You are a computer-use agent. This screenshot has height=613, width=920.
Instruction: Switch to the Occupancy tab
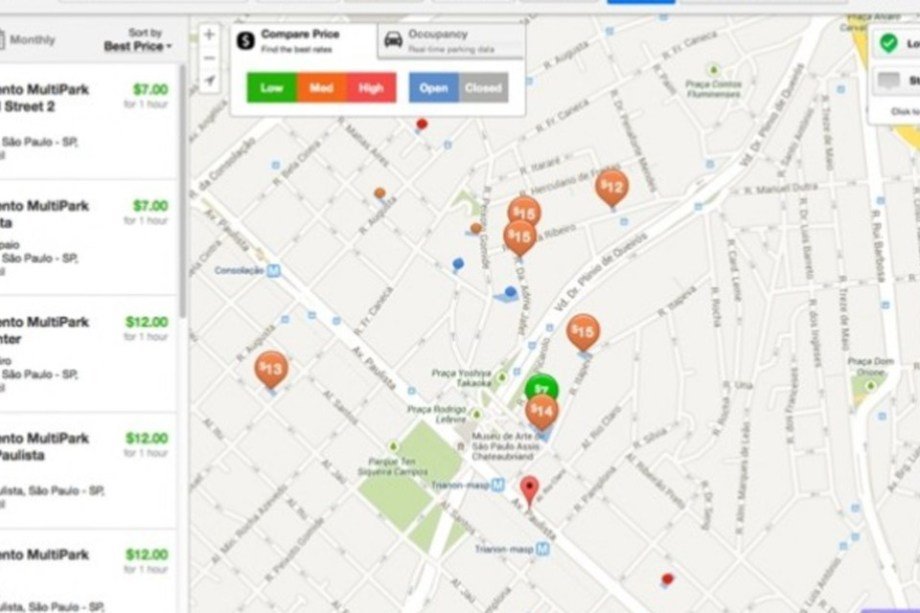[451, 41]
